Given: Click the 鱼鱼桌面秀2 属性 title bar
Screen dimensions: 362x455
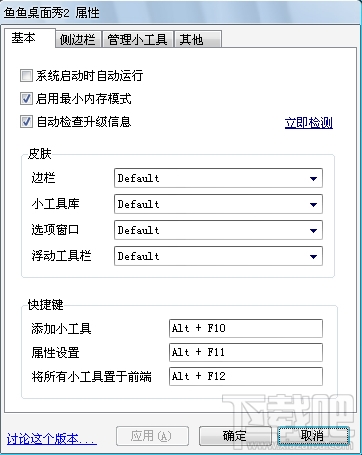Looking at the screenshot, I should click(x=181, y=12).
